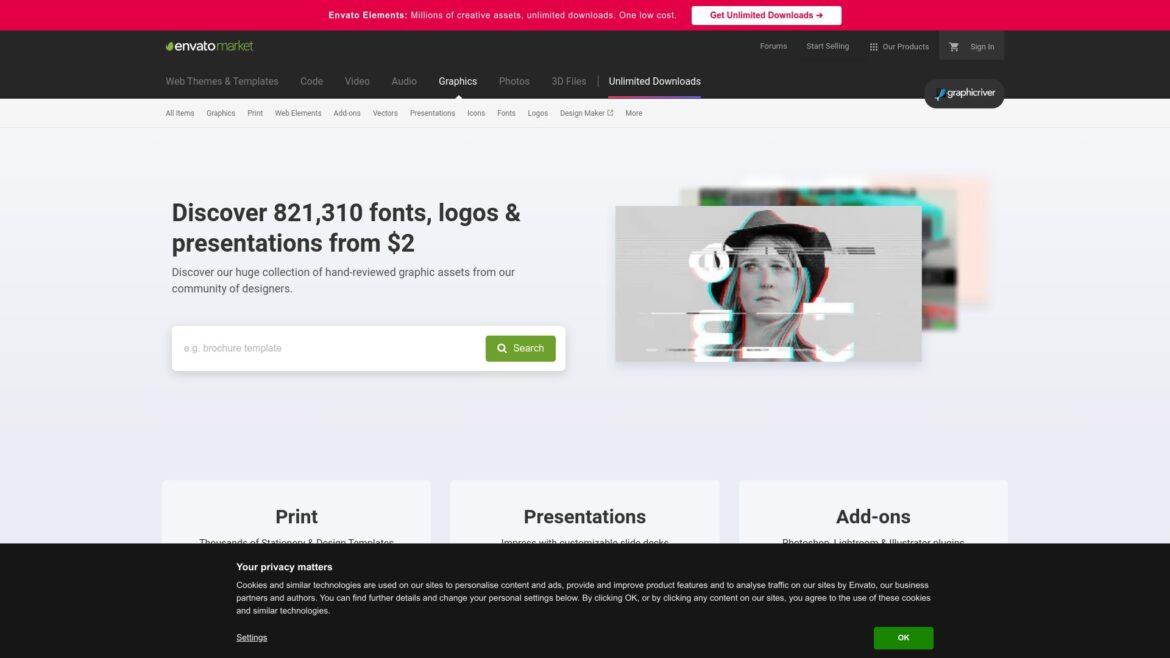Click the Get Unlimited Downloads banner button
The height and width of the screenshot is (658, 1170).
coord(766,15)
